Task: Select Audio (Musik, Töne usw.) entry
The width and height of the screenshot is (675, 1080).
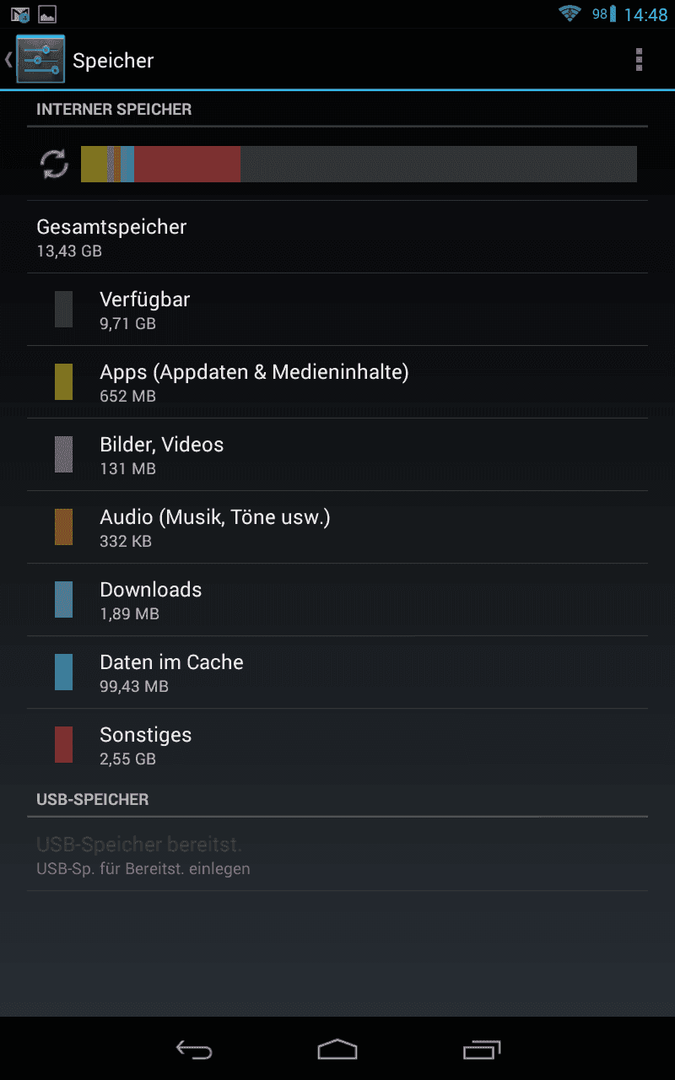Action: point(338,528)
